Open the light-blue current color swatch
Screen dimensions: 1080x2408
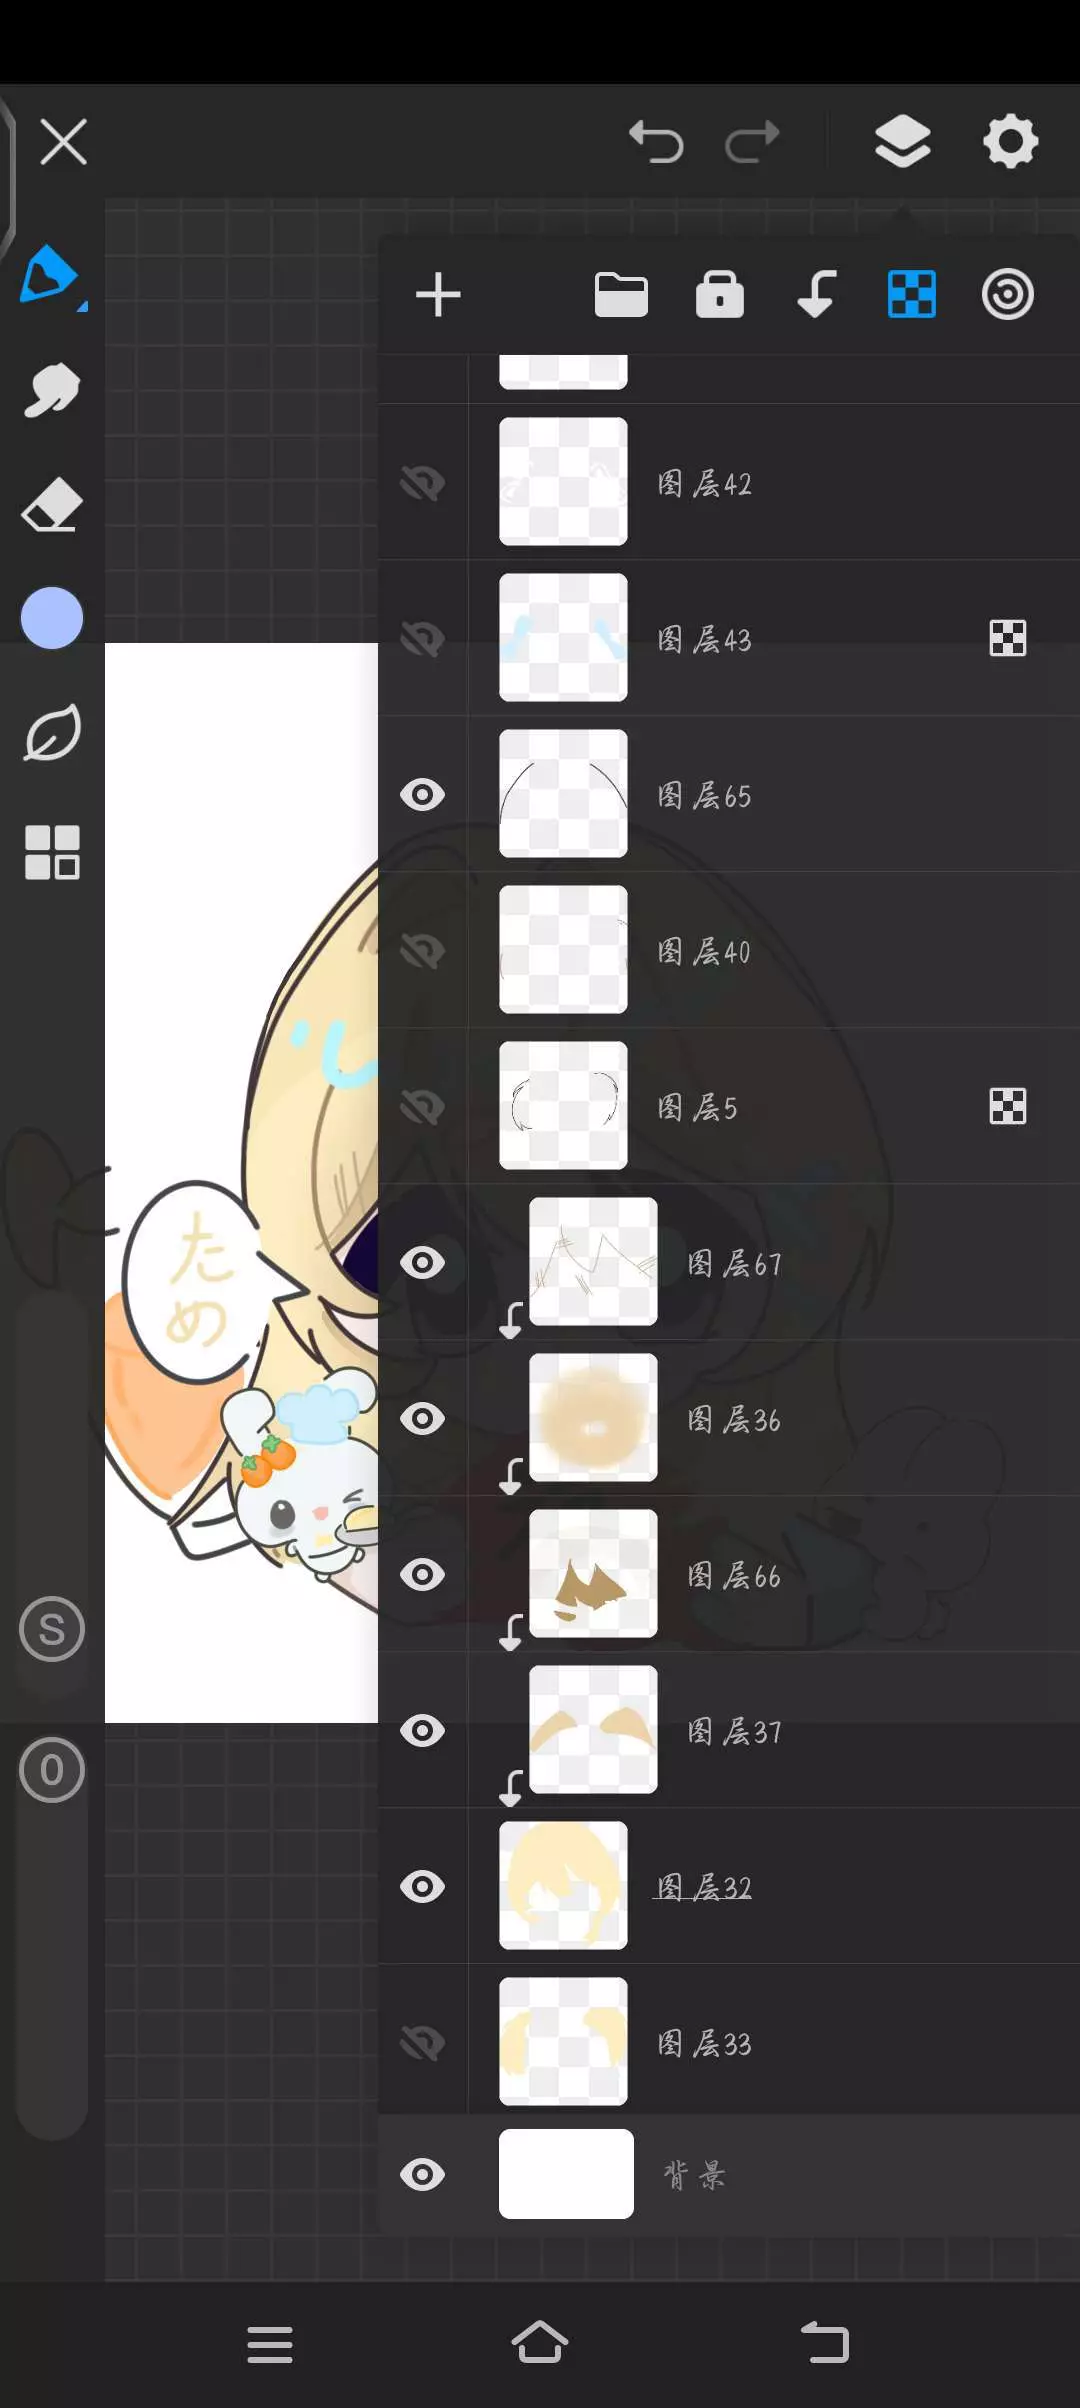point(52,618)
